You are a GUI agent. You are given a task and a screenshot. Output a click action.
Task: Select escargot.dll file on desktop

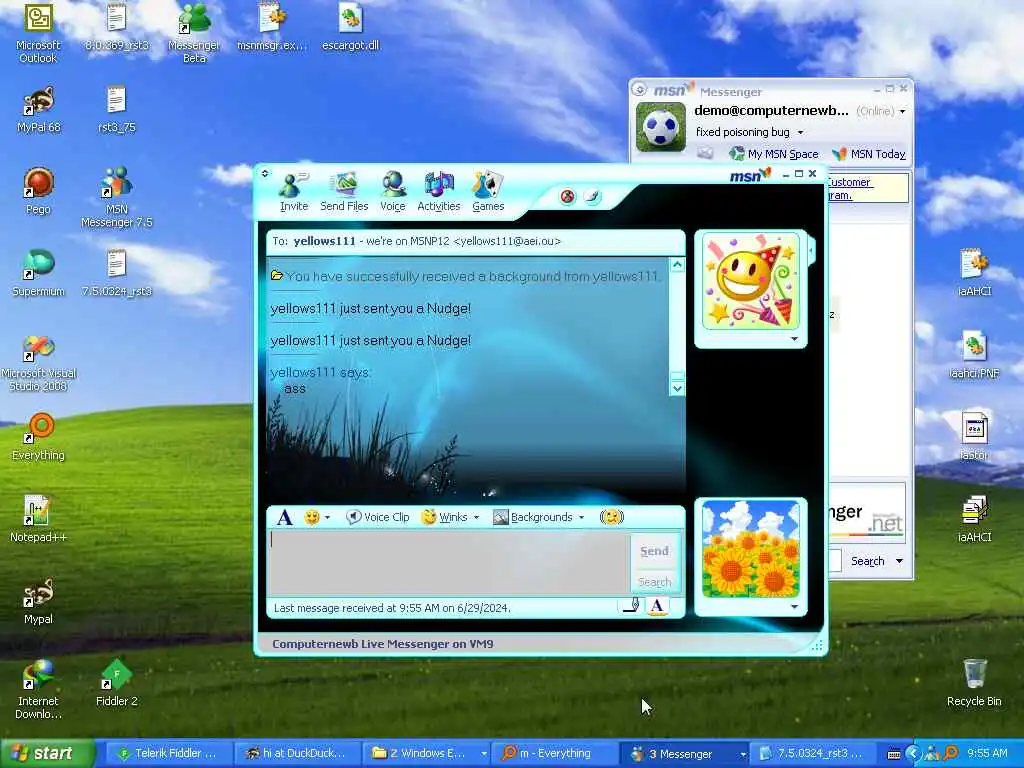click(x=351, y=27)
